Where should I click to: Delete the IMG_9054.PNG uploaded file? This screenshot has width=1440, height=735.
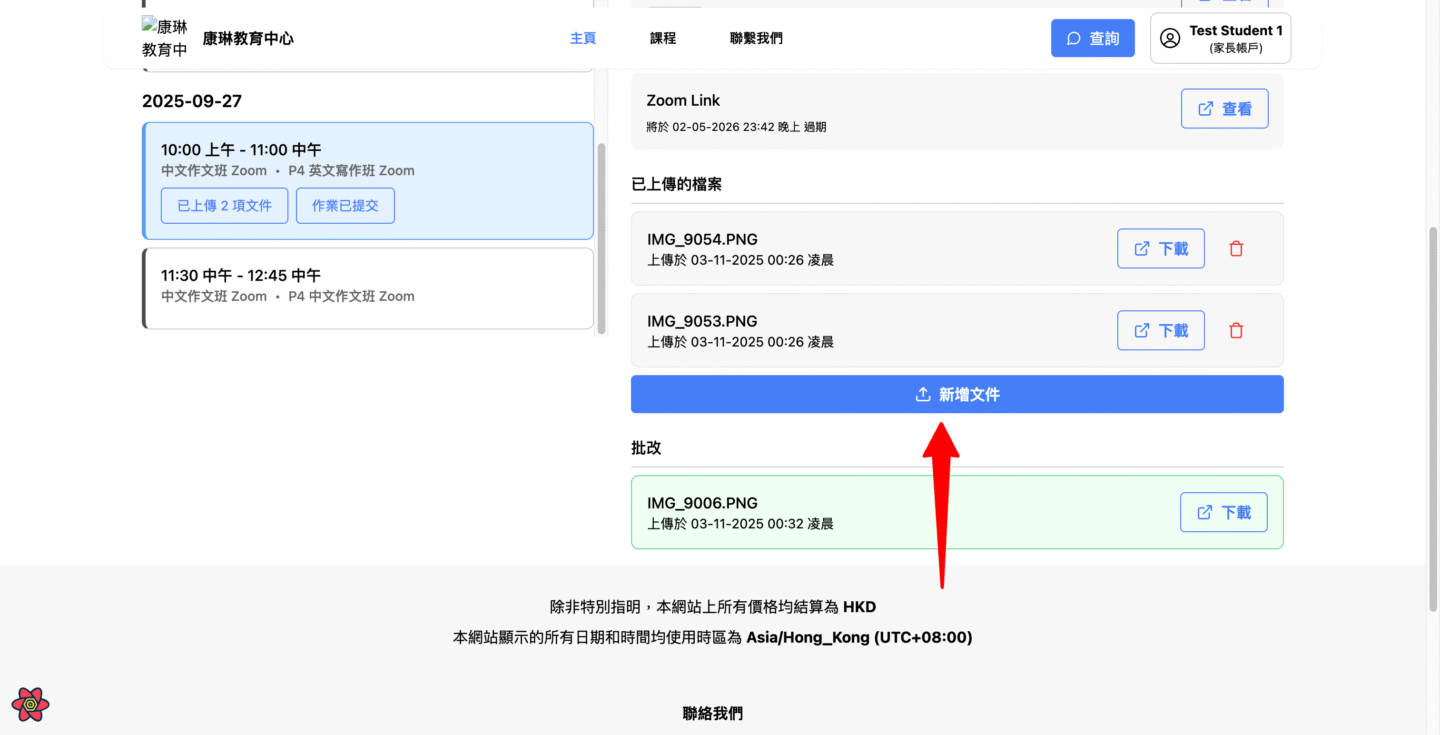[x=1236, y=249]
